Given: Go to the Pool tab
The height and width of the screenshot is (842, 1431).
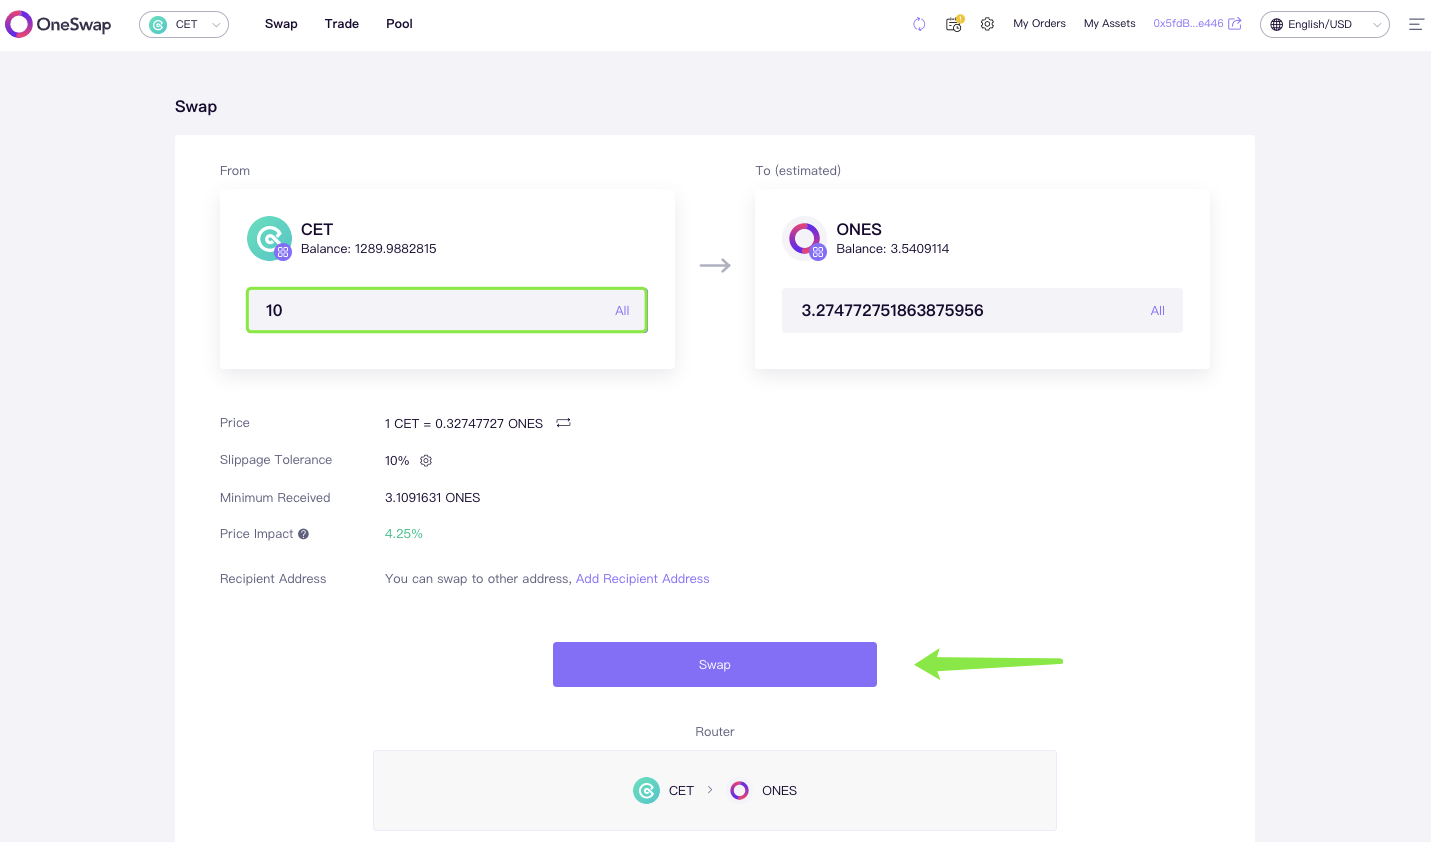Looking at the screenshot, I should click(x=399, y=24).
